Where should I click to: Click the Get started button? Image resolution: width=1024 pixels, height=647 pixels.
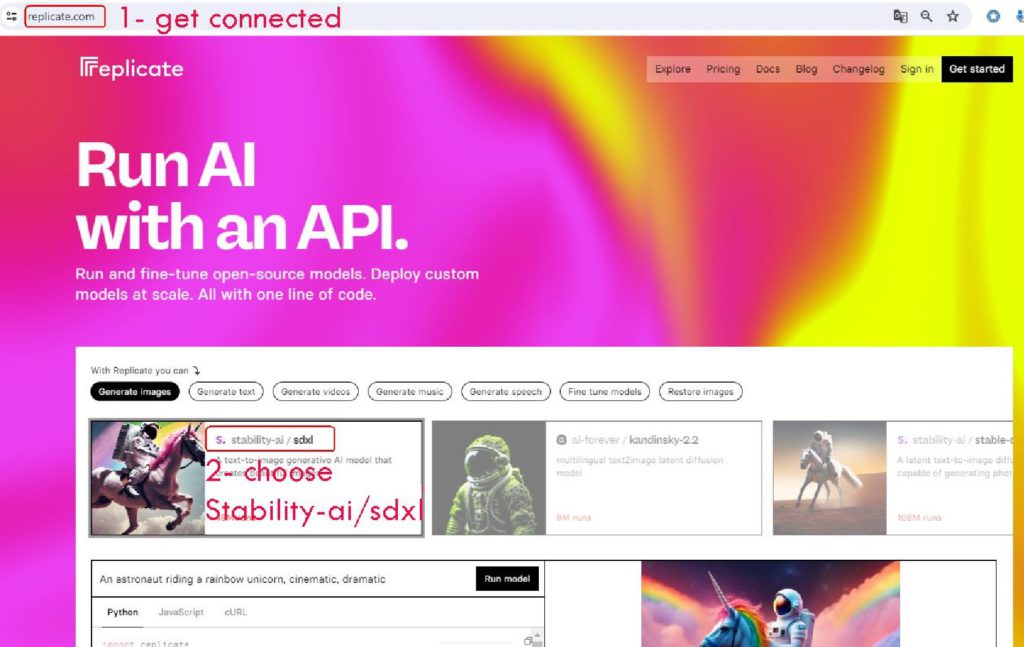tap(977, 69)
